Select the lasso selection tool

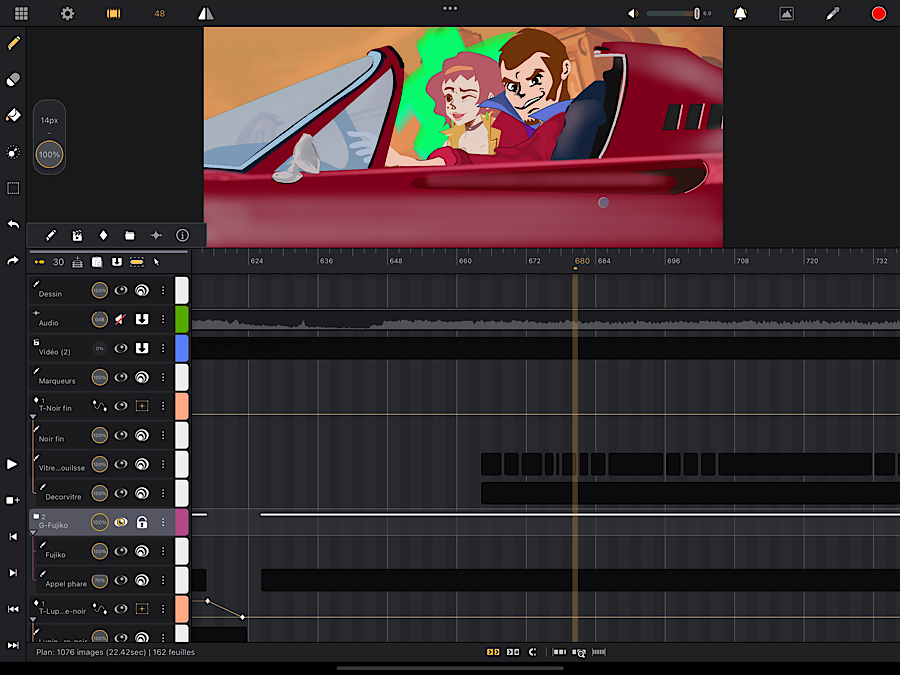pyautogui.click(x=13, y=152)
